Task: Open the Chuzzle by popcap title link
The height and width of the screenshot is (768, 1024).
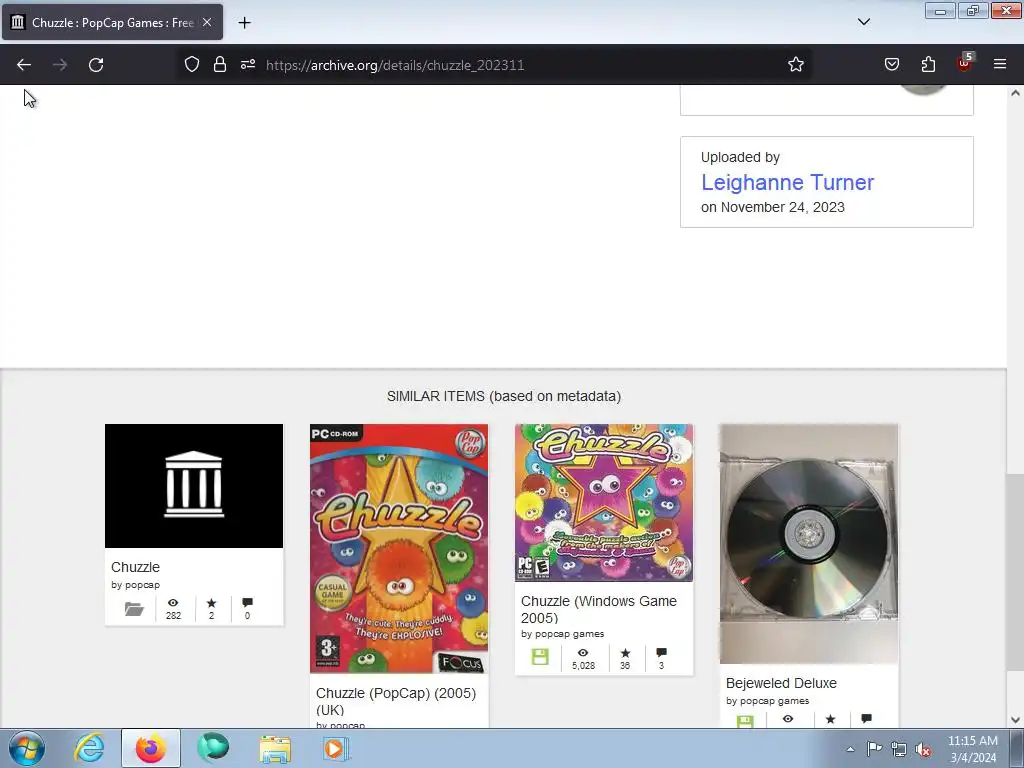Action: point(135,567)
